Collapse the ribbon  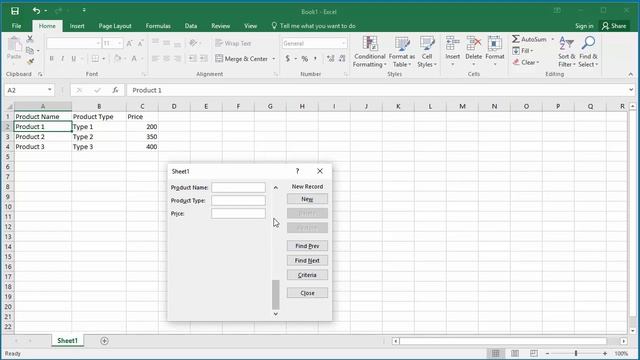pos(631,74)
